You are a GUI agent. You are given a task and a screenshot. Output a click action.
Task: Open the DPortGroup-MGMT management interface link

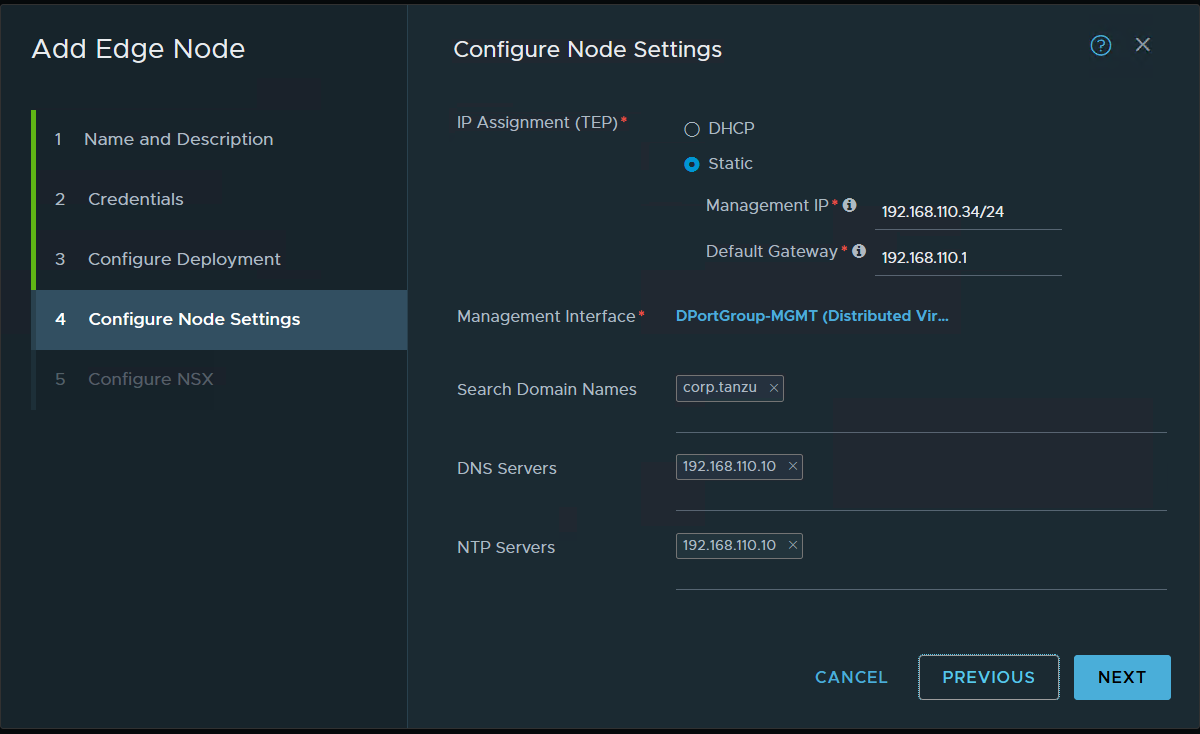[x=812, y=316]
